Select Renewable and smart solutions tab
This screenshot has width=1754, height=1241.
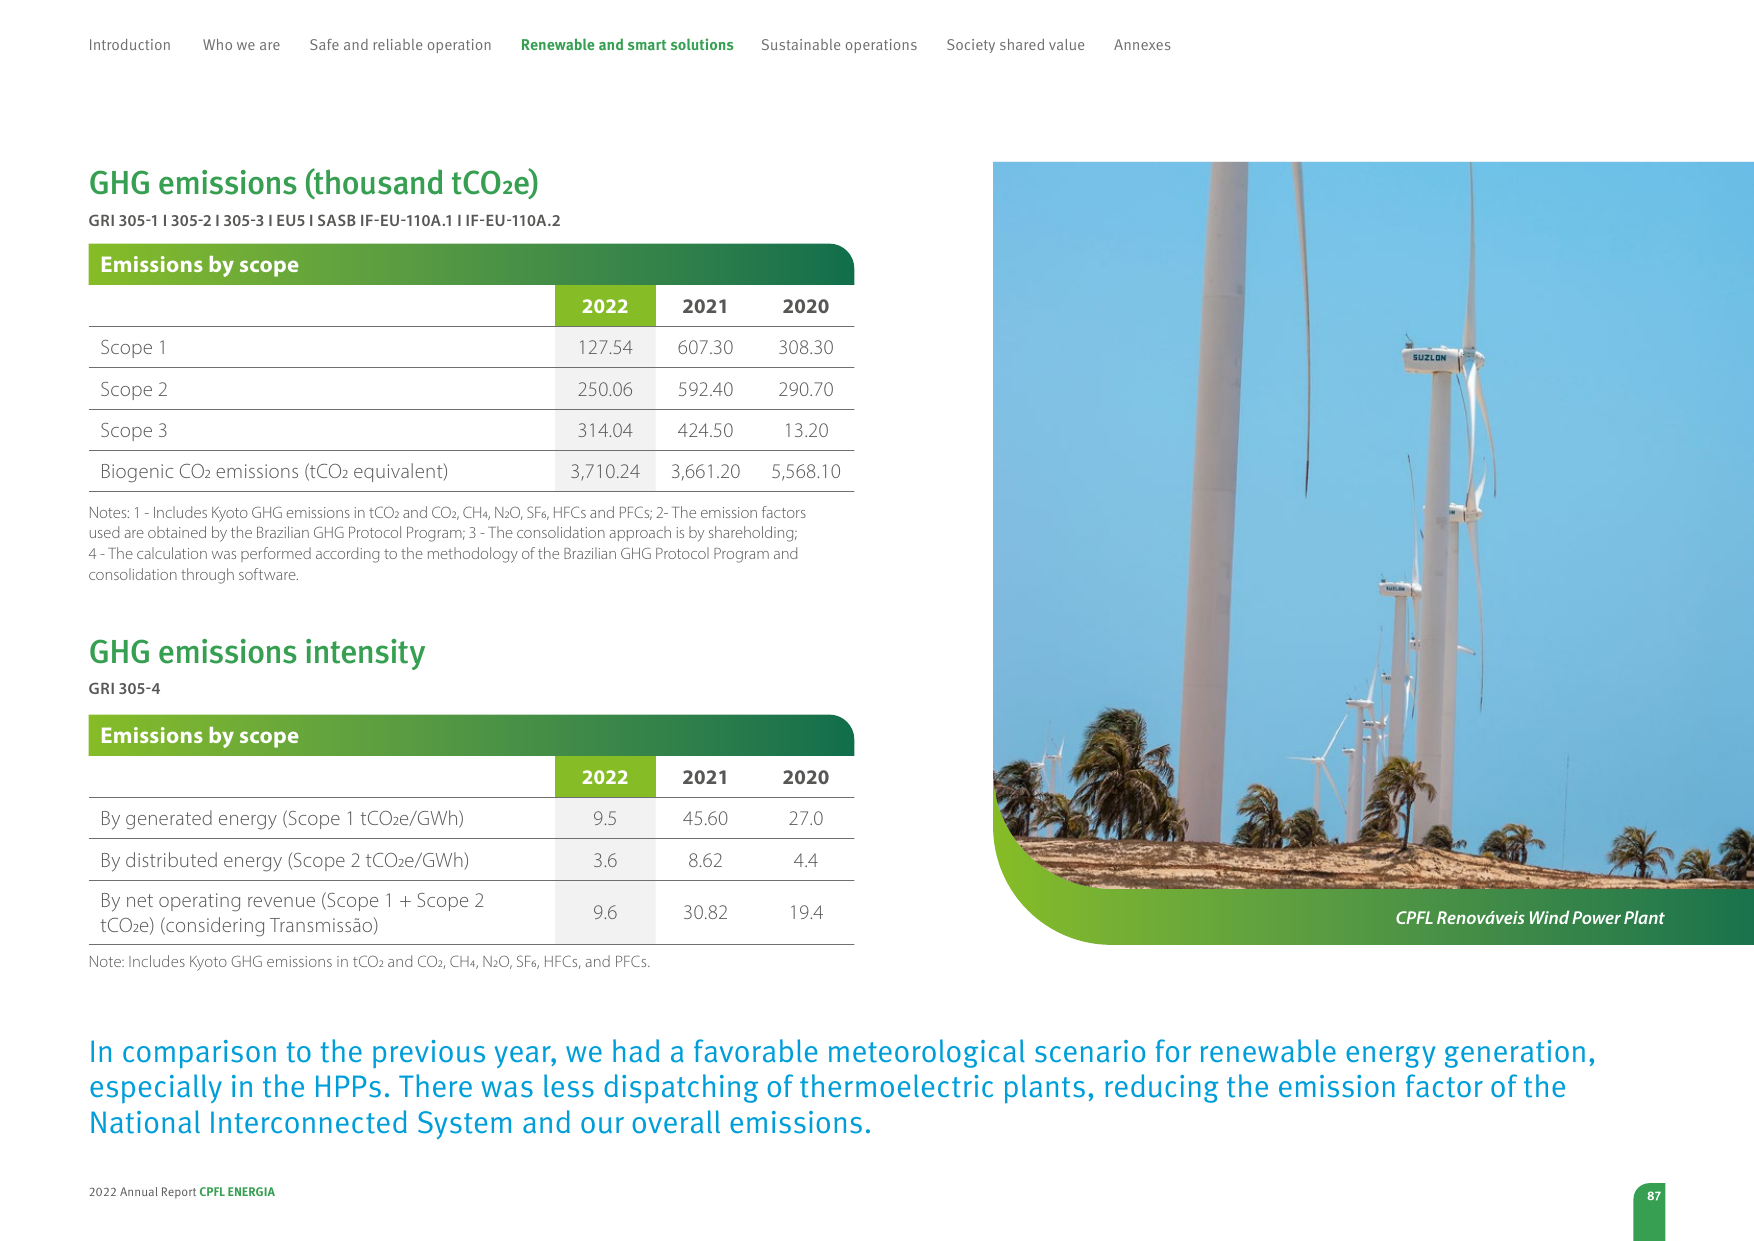pos(627,45)
